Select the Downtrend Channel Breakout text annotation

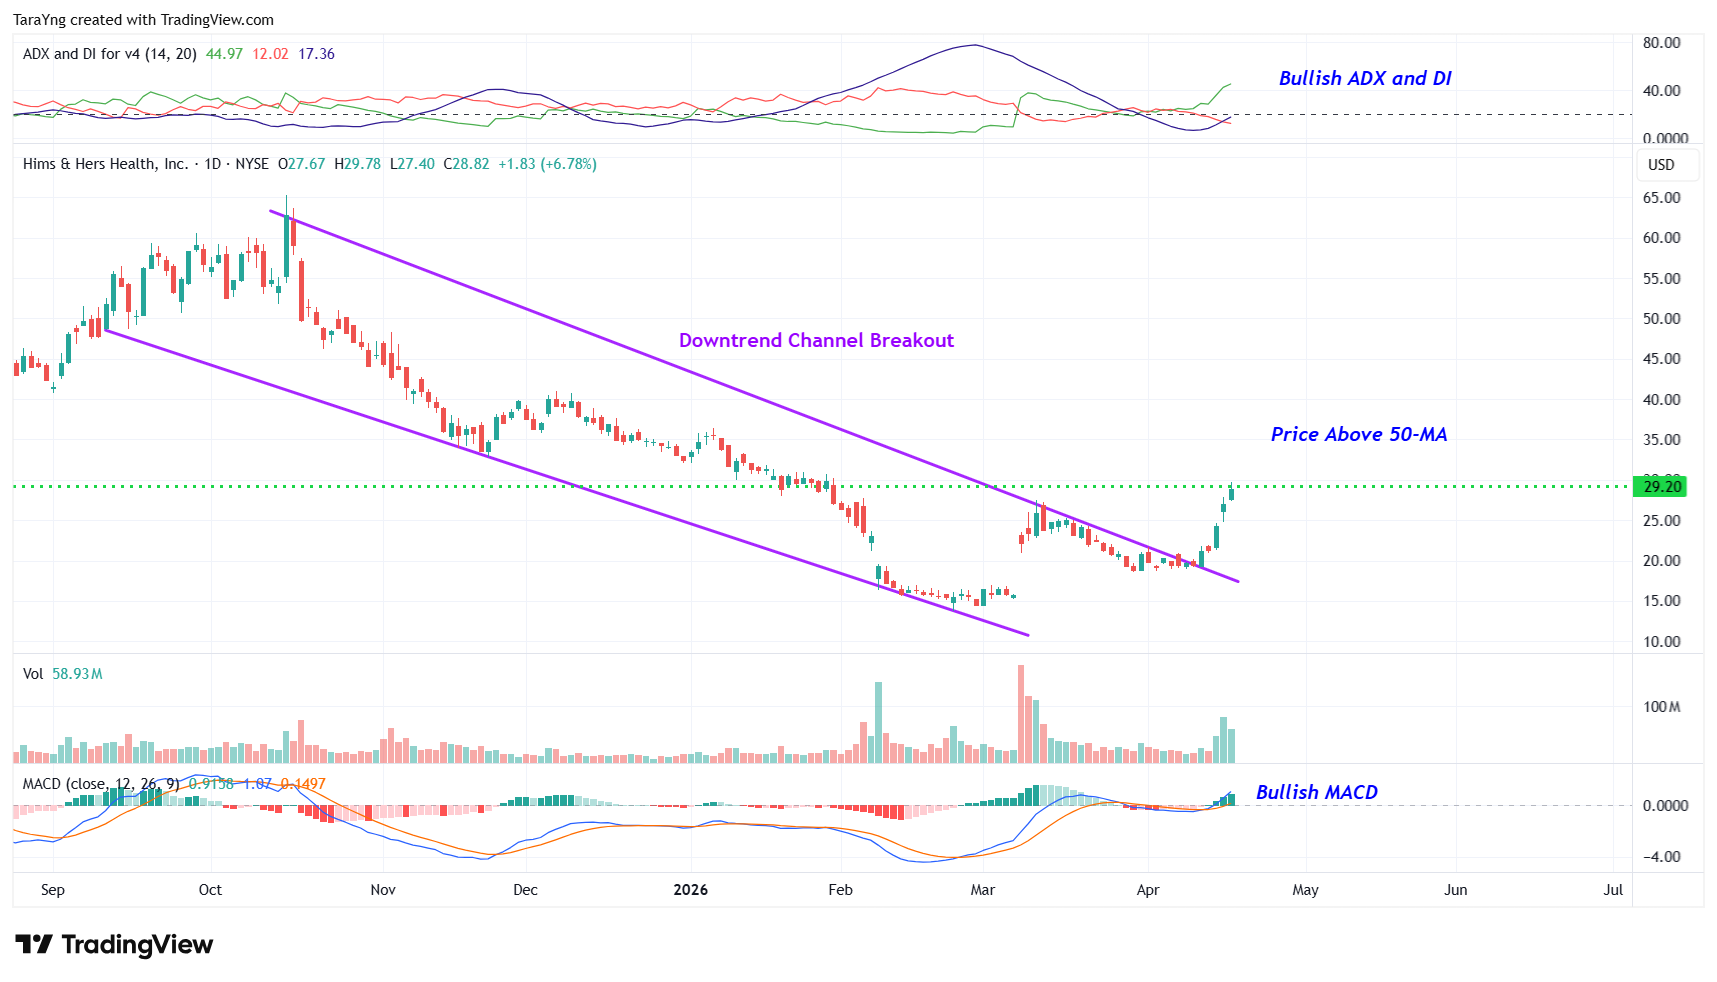click(x=816, y=341)
